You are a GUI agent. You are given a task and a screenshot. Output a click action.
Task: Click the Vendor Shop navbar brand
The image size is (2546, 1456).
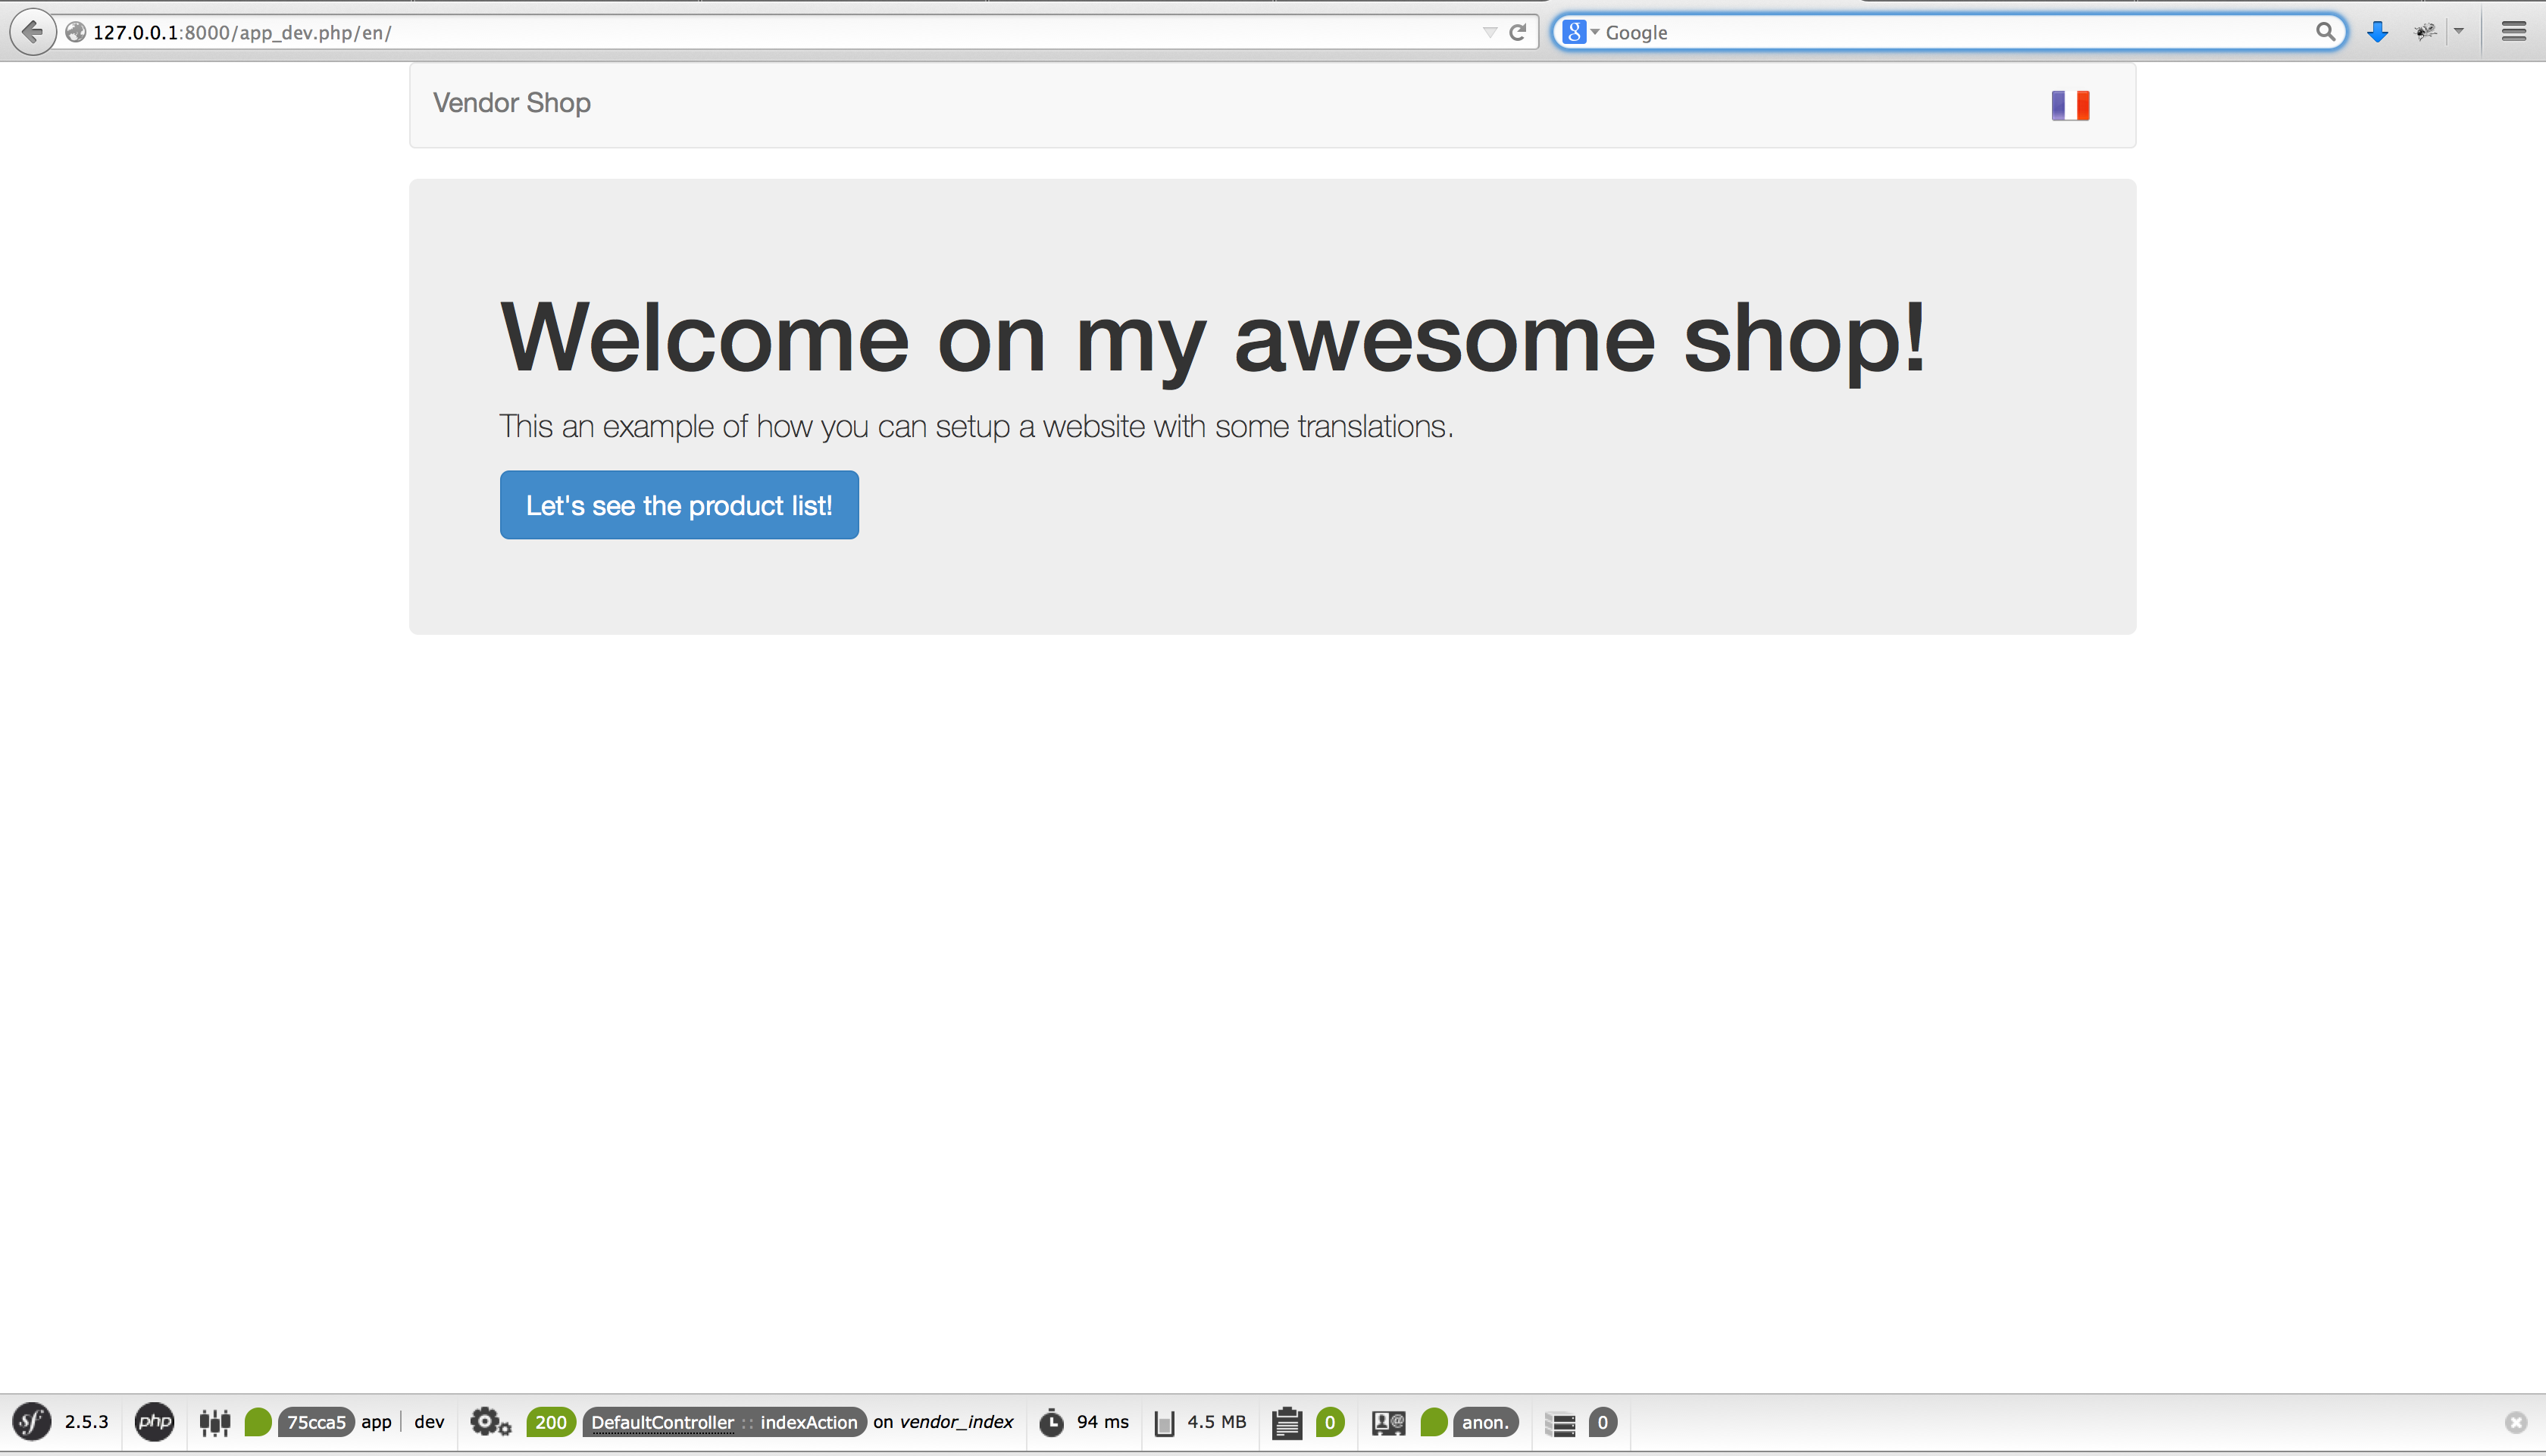[x=511, y=103]
